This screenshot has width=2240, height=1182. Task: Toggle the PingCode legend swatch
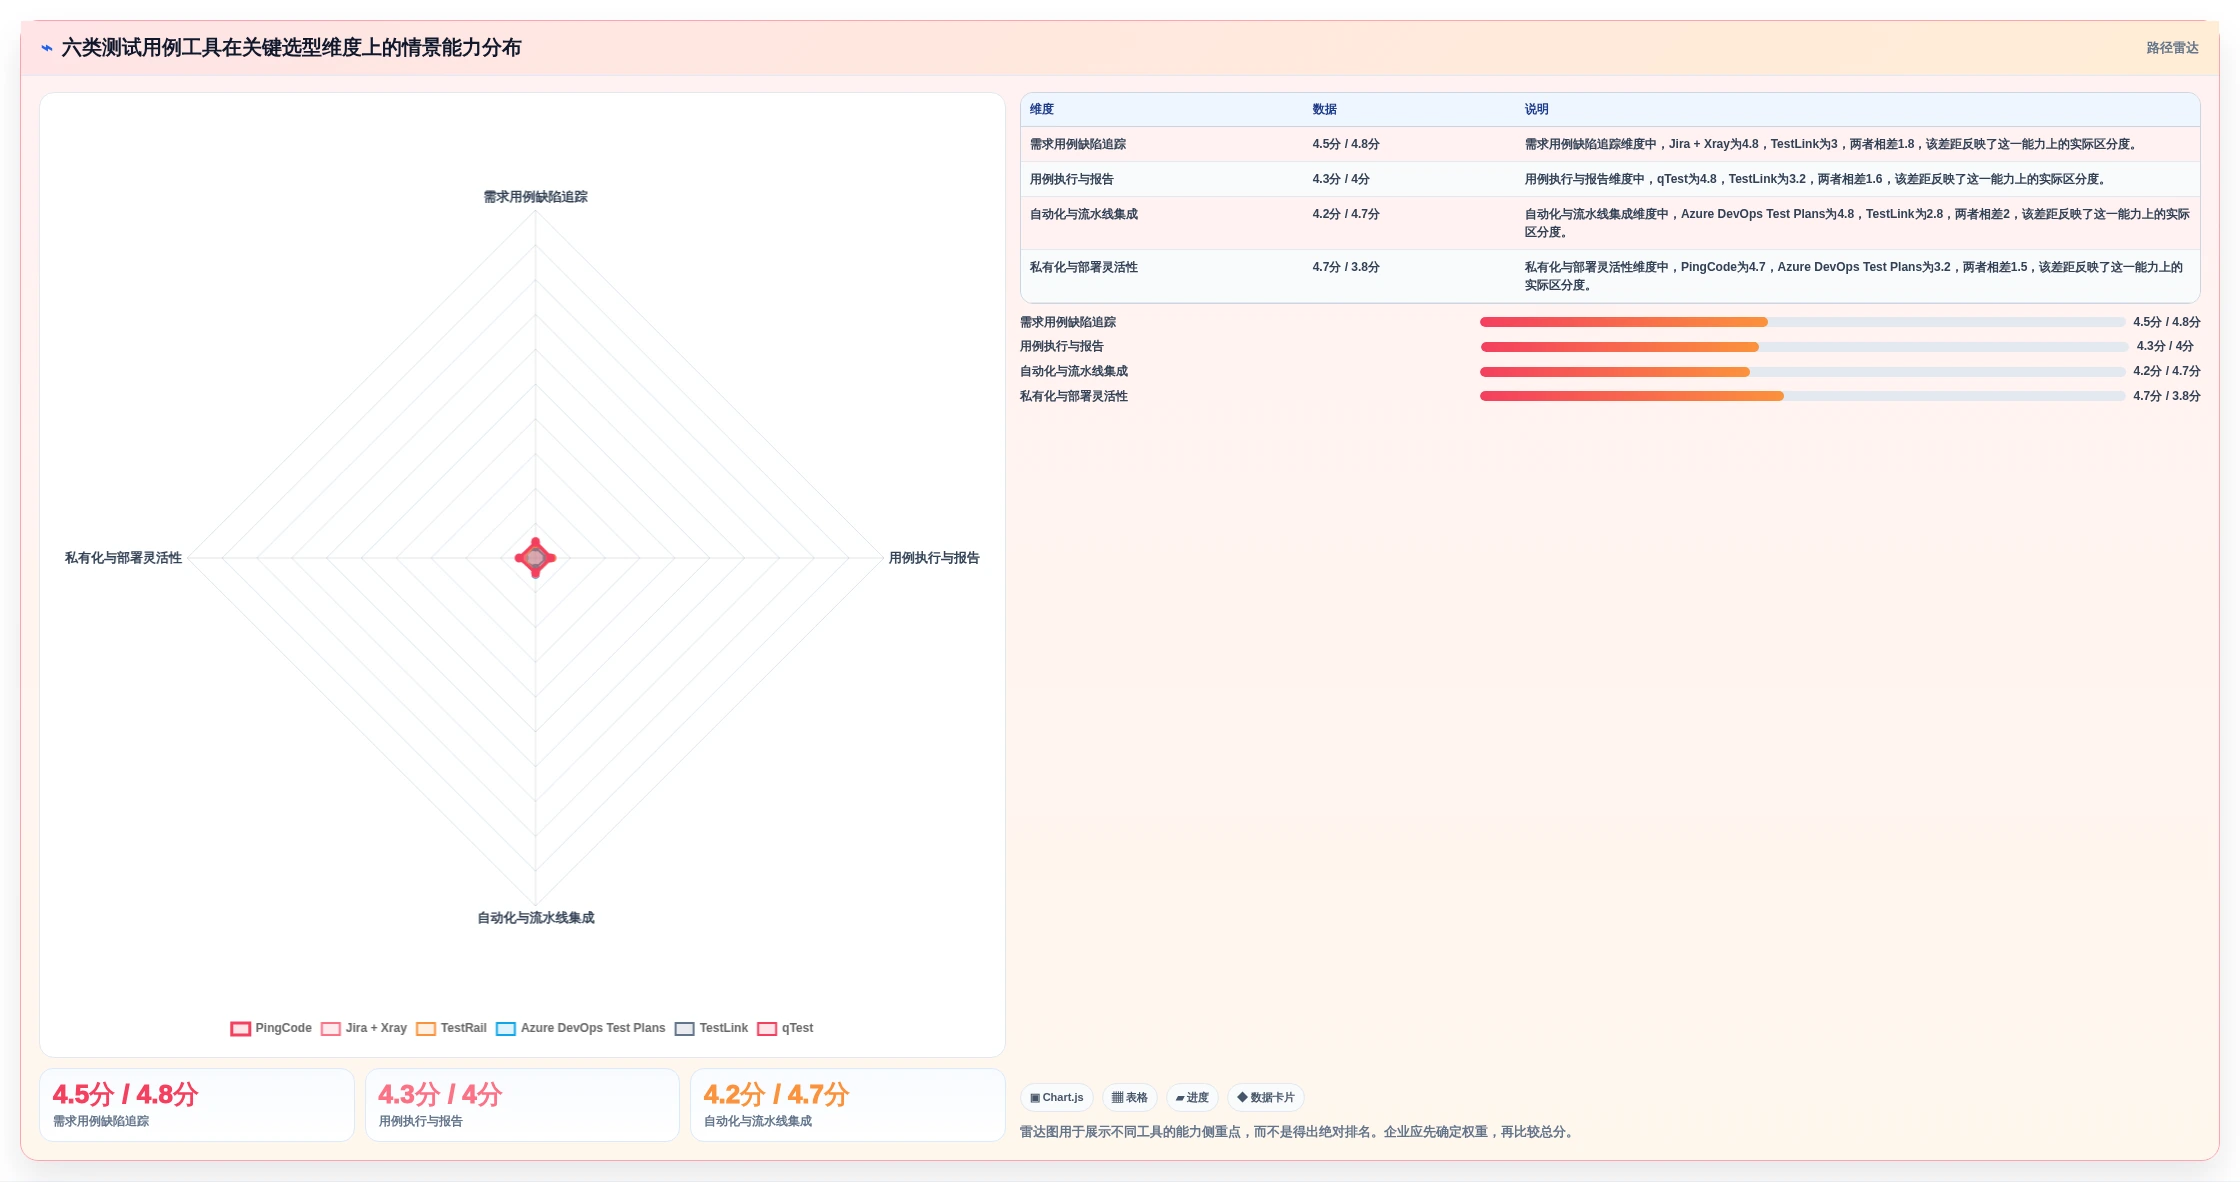click(x=240, y=1029)
